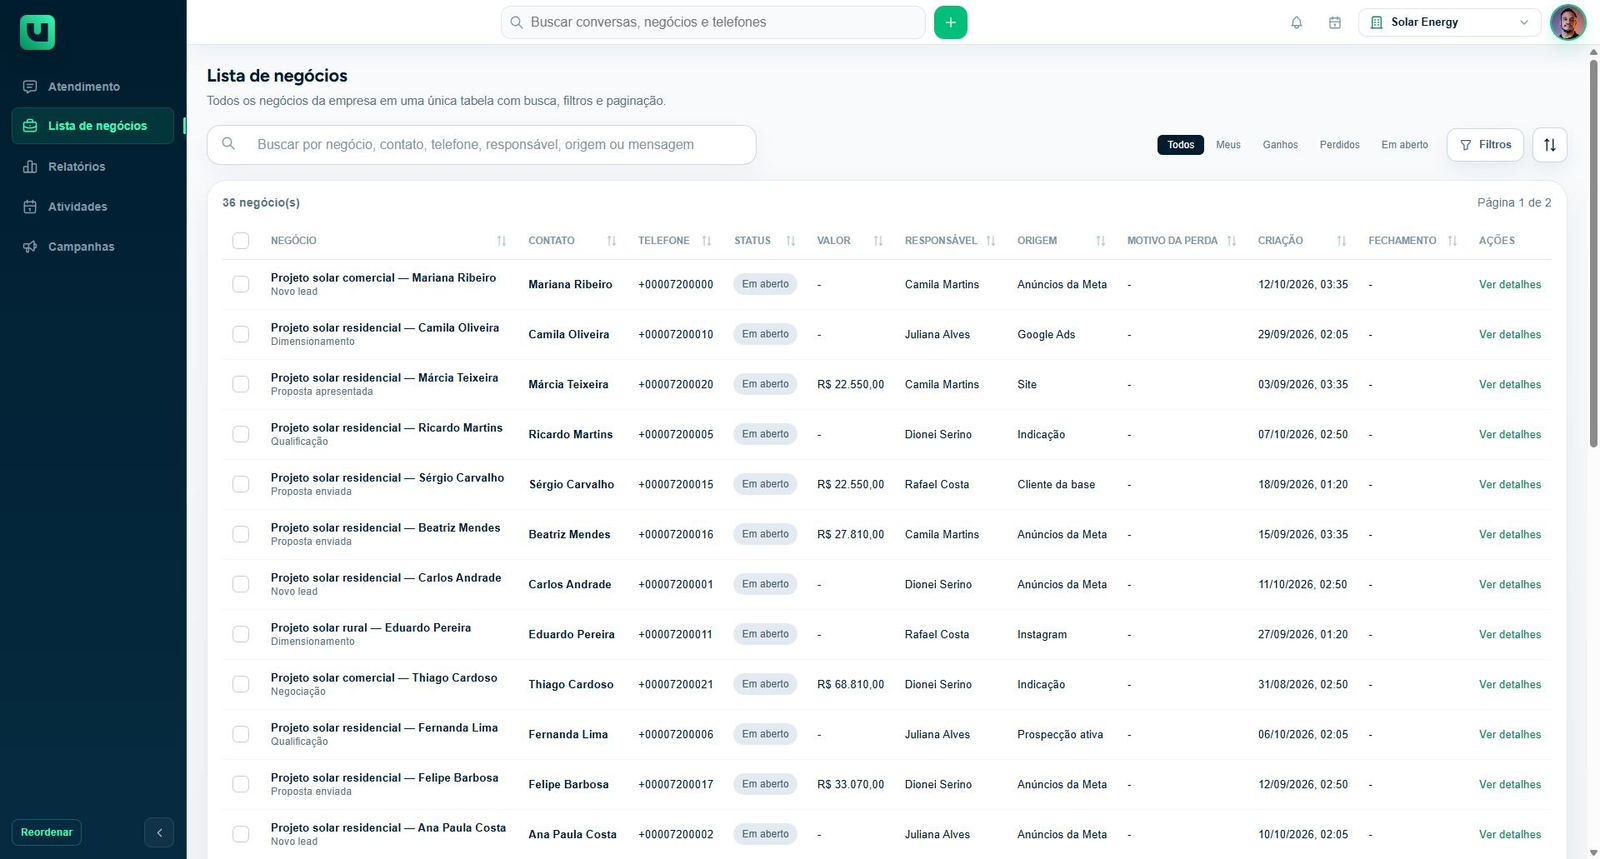Image resolution: width=1600 pixels, height=859 pixels.
Task: Select the Todos filter tab
Action: pyautogui.click(x=1180, y=145)
